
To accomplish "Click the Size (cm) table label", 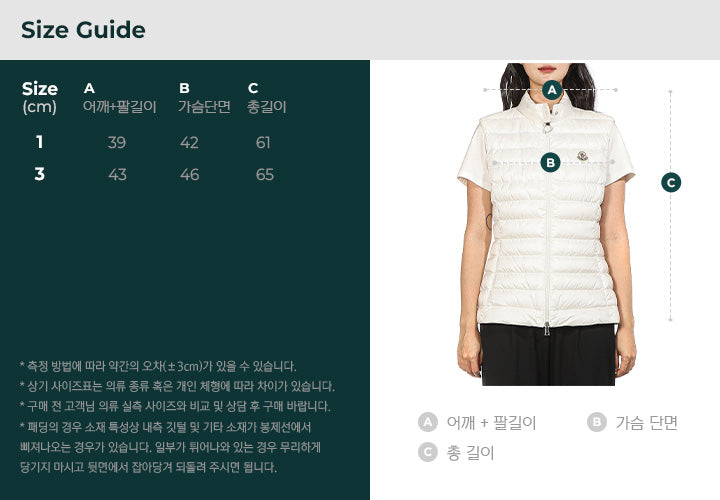I will click(x=39, y=97).
